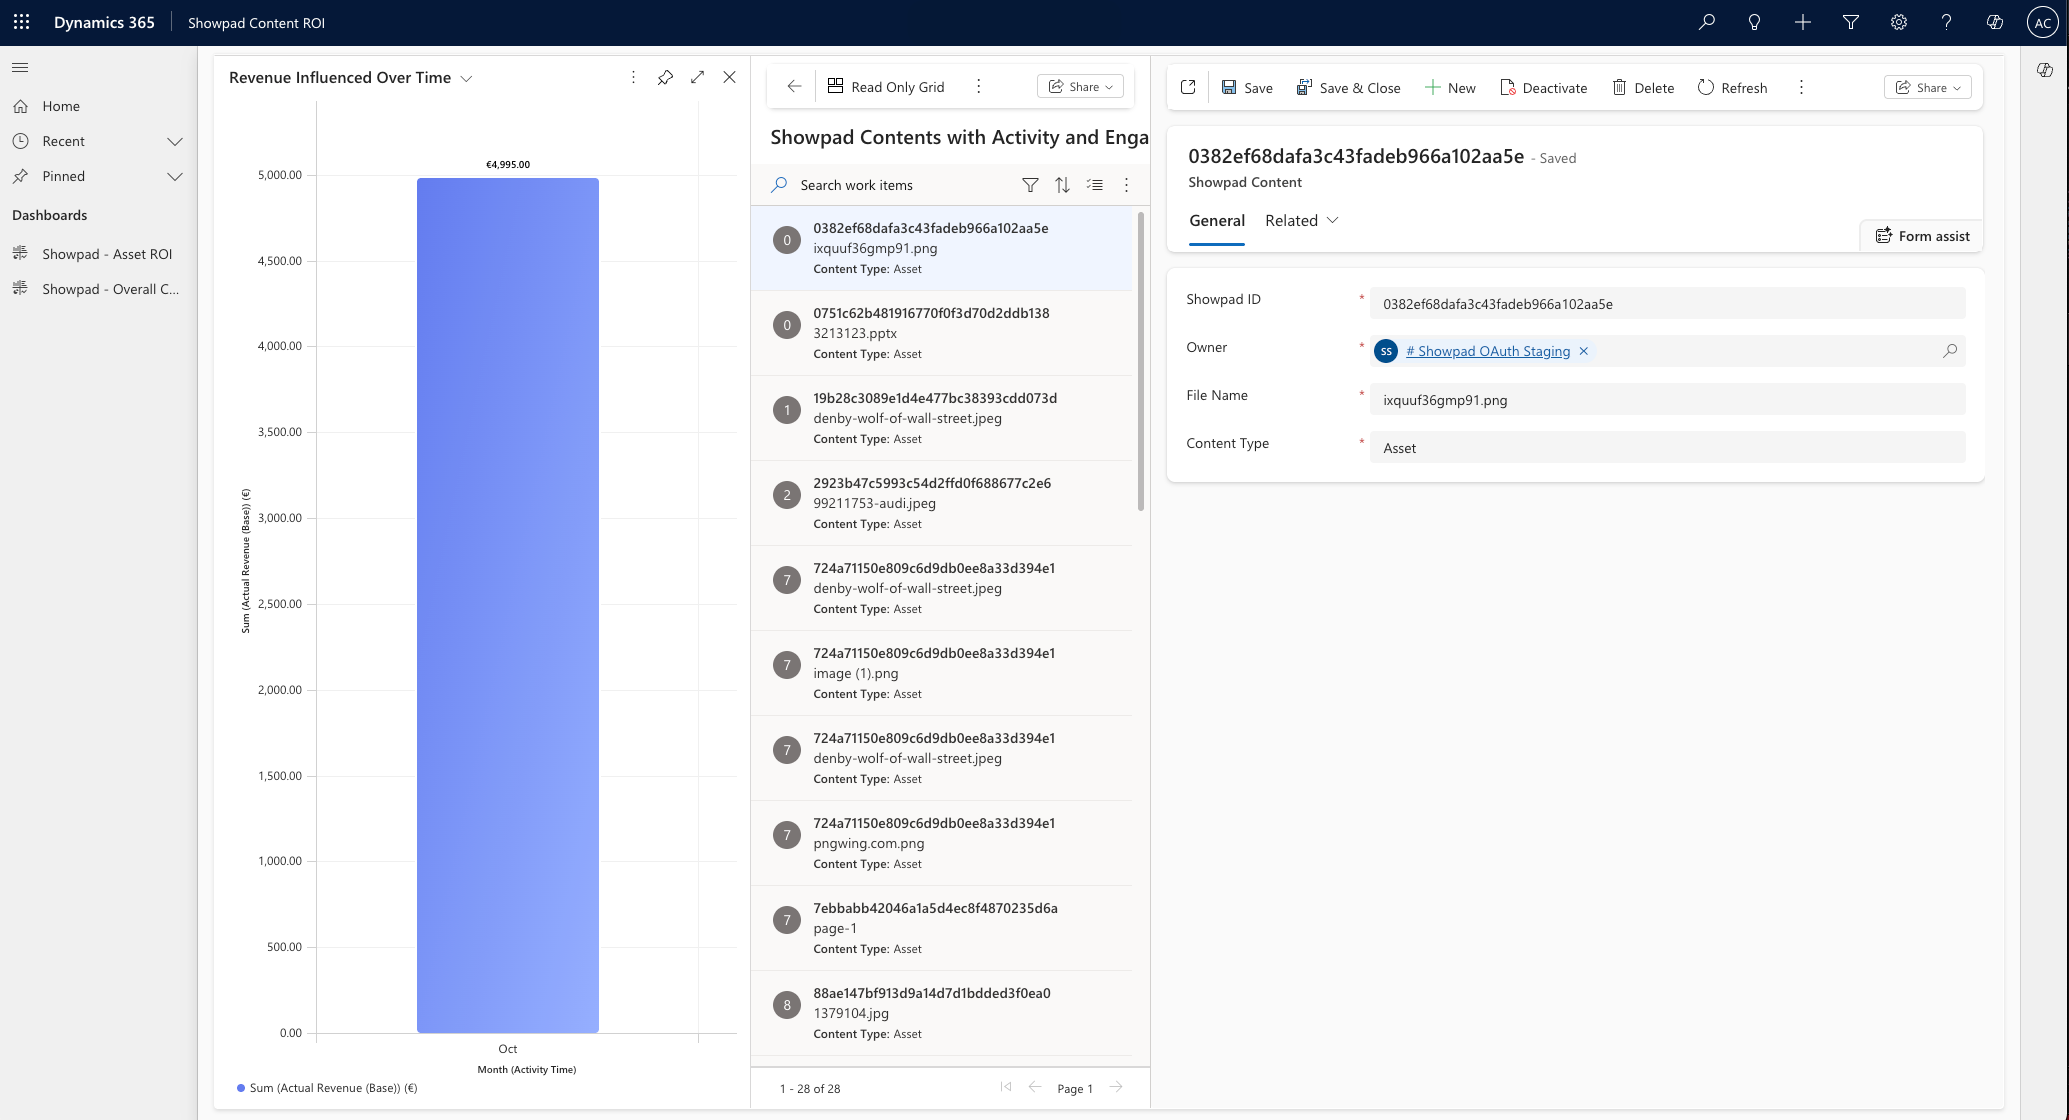Click the Deactivate record button
Screen dimensions: 2069x1120
(x=1543, y=88)
